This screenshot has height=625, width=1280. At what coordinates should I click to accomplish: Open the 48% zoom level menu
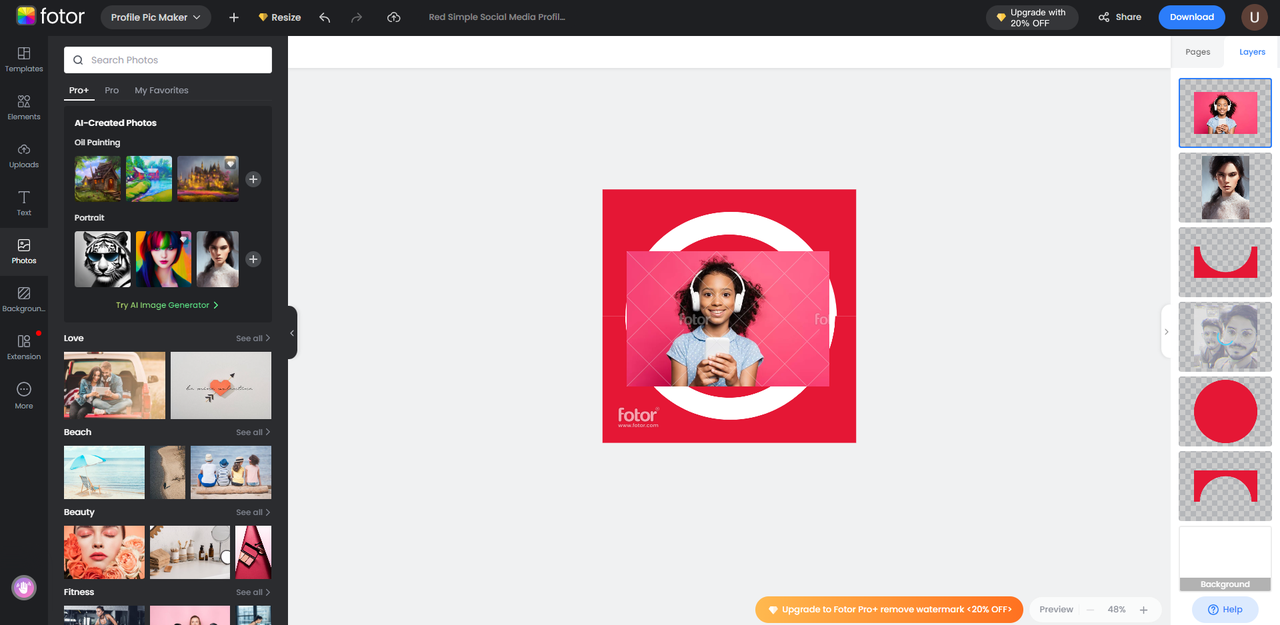[x=1117, y=609]
